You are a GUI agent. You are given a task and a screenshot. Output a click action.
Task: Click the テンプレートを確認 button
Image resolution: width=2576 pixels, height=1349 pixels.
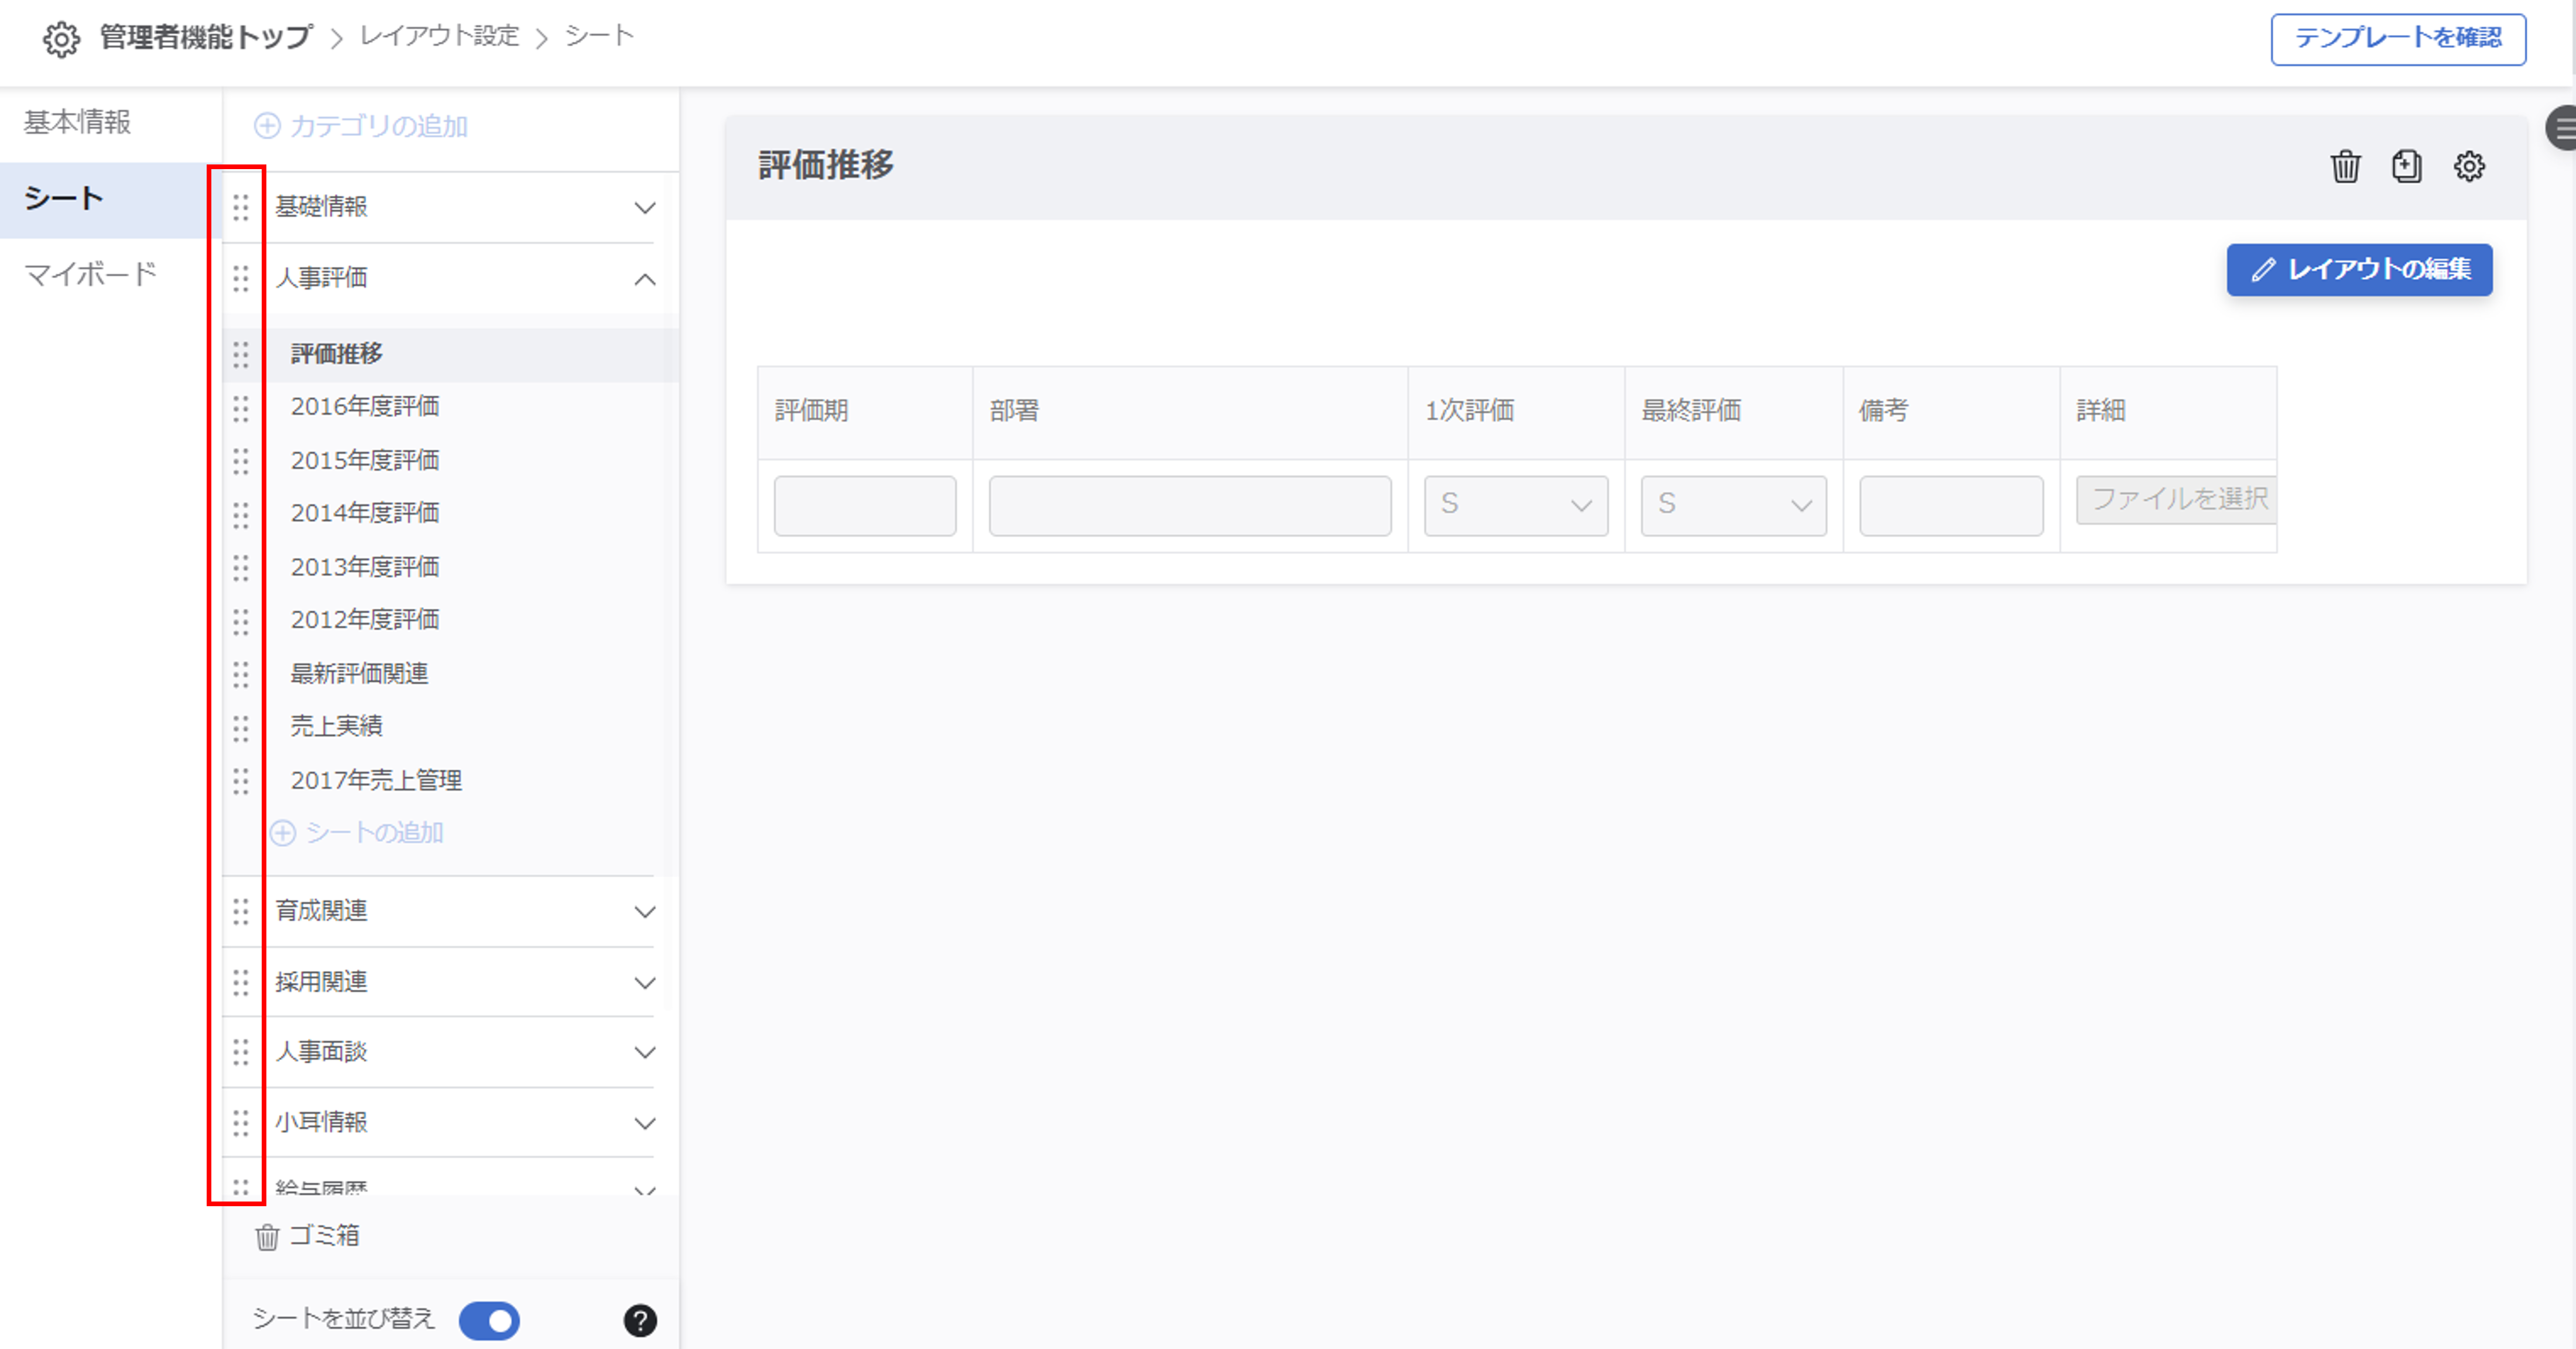click(x=2397, y=39)
